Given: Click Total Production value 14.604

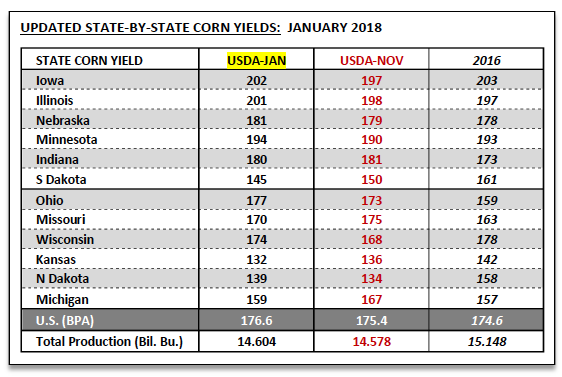Looking at the screenshot, I should point(257,341).
